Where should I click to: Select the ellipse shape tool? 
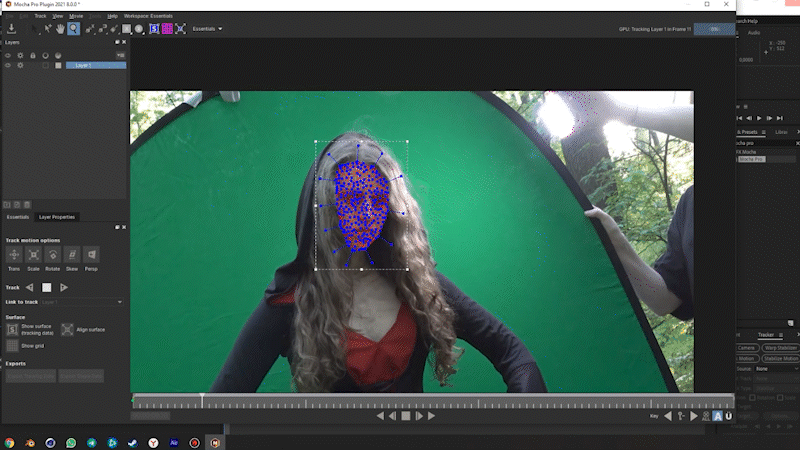click(139, 29)
